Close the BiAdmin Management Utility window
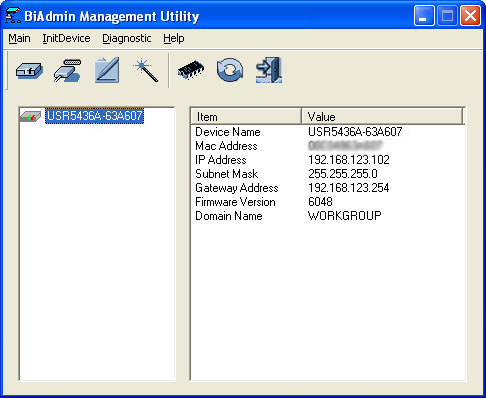This screenshot has width=486, height=398. click(x=470, y=15)
